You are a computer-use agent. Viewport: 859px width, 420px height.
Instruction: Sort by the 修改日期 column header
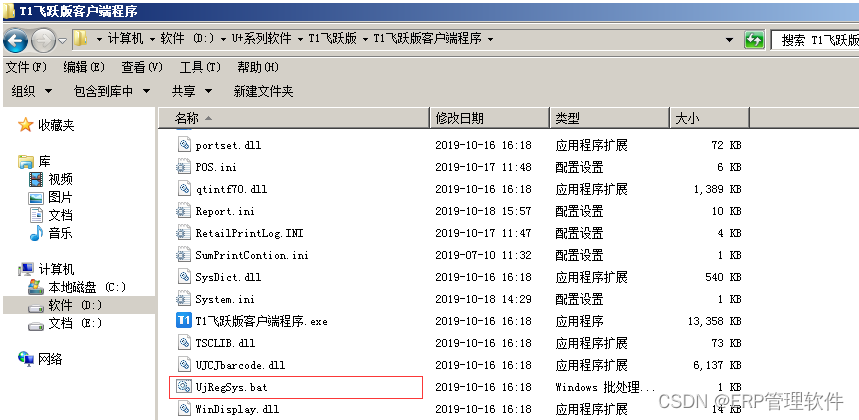coord(489,118)
